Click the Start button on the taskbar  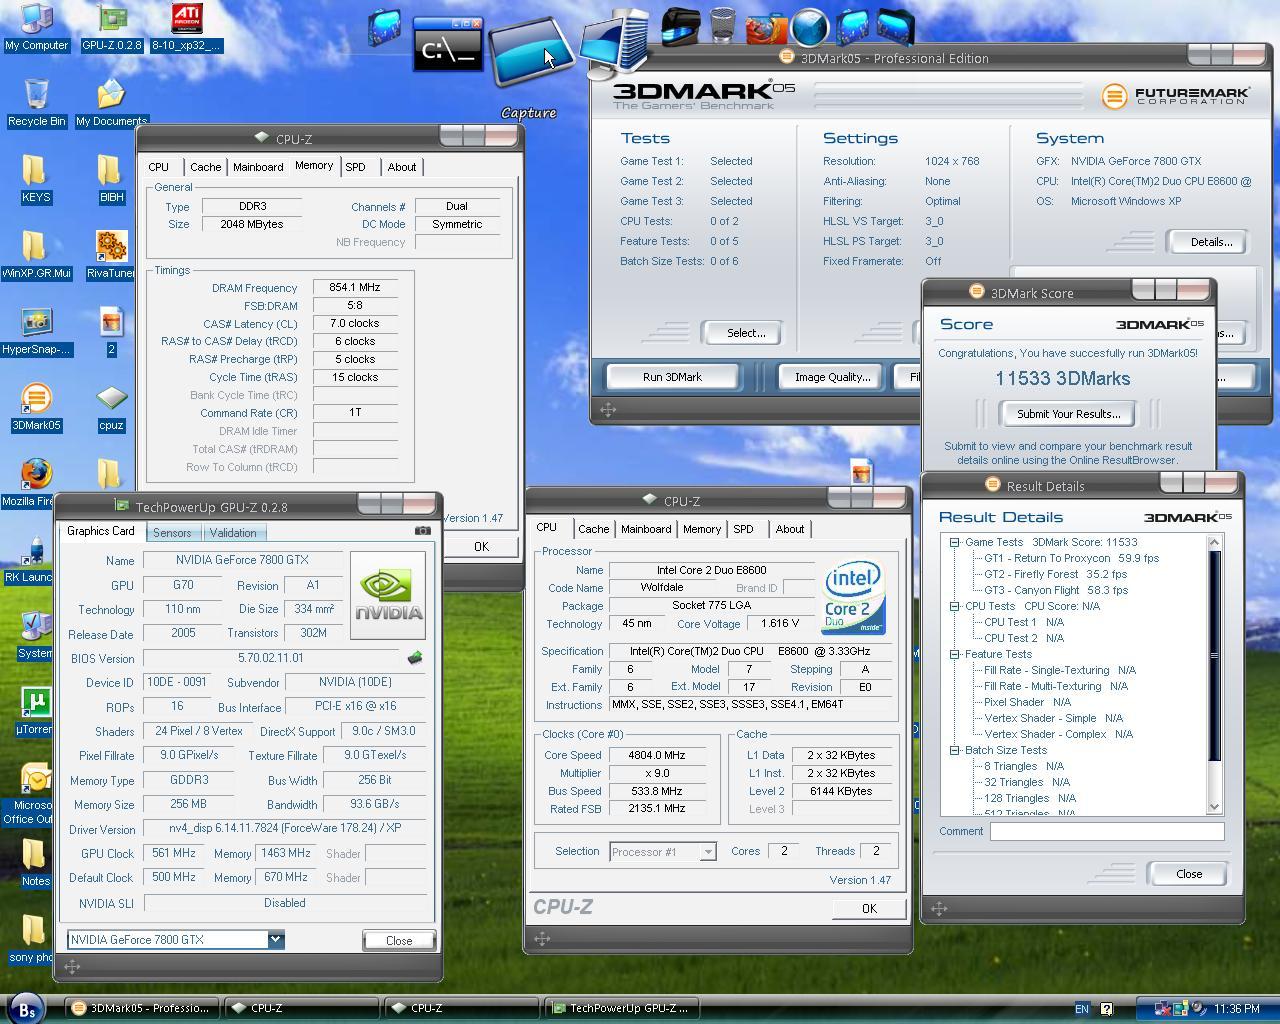tap(27, 1009)
